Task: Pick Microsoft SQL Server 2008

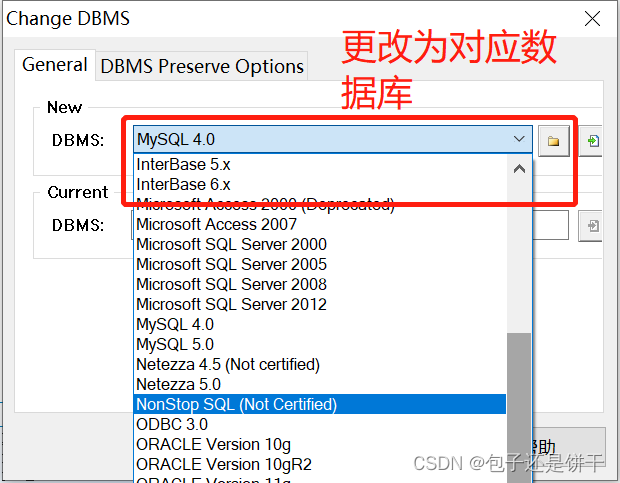Action: [319, 285]
